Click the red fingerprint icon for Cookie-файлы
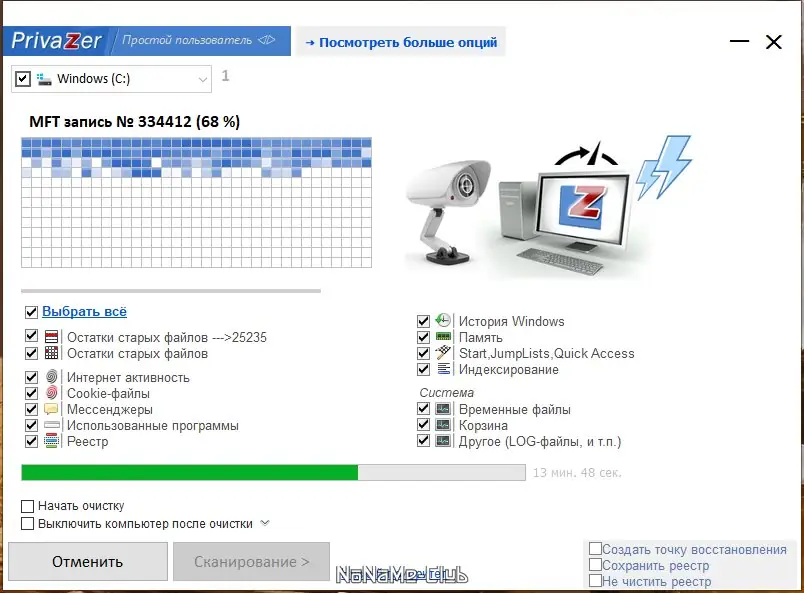The image size is (804, 593). (51, 393)
